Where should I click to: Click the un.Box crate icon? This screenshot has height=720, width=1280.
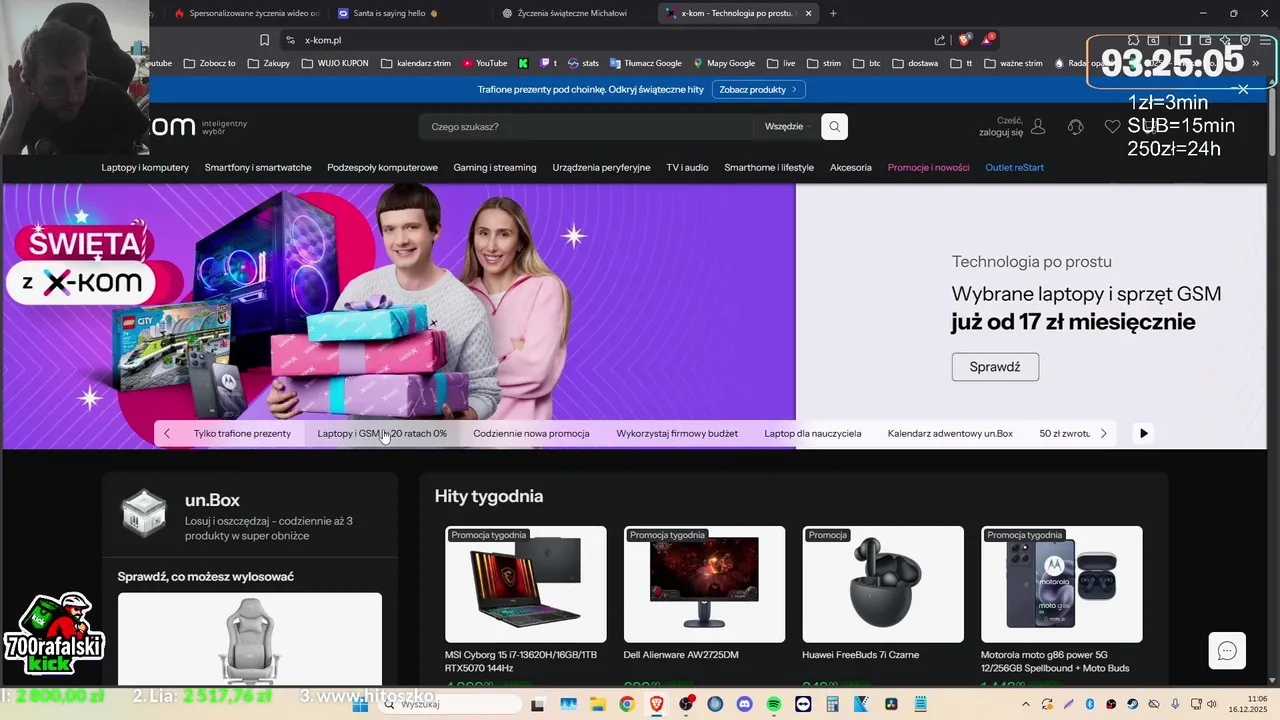pos(143,512)
